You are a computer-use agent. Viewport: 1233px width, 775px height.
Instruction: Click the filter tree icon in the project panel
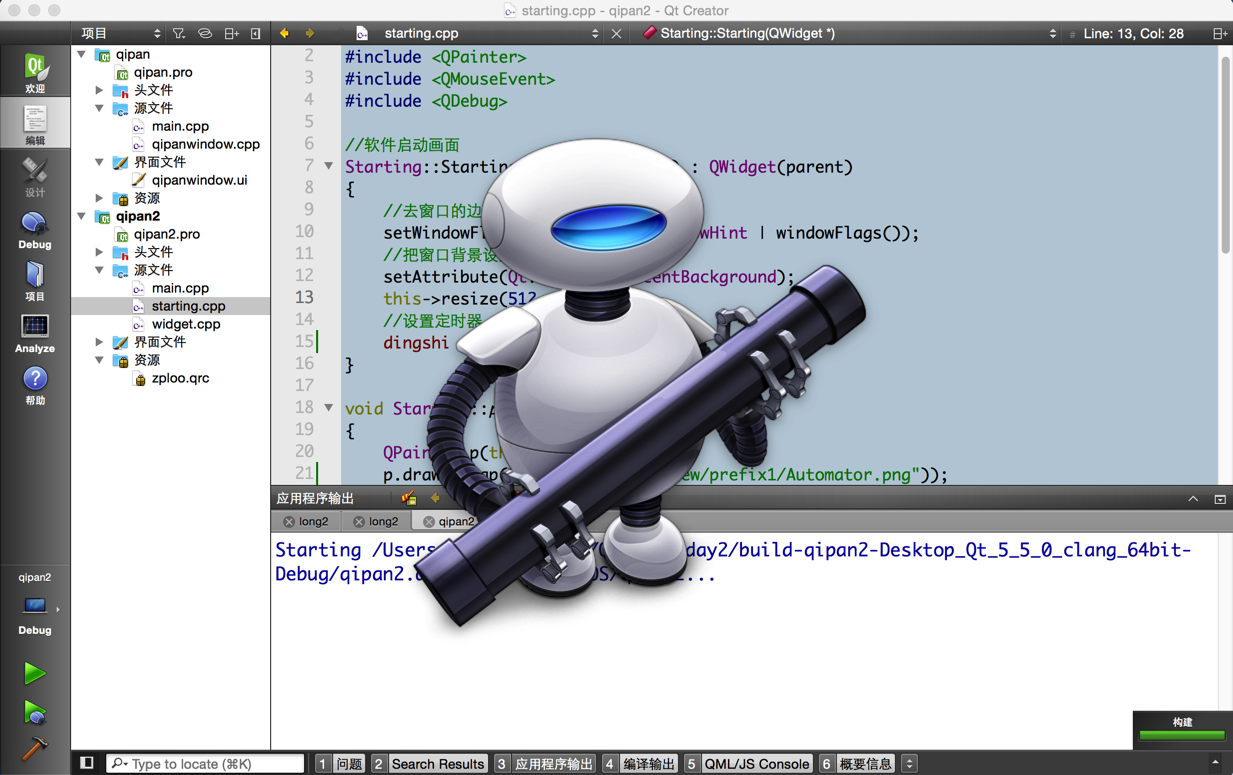point(179,33)
